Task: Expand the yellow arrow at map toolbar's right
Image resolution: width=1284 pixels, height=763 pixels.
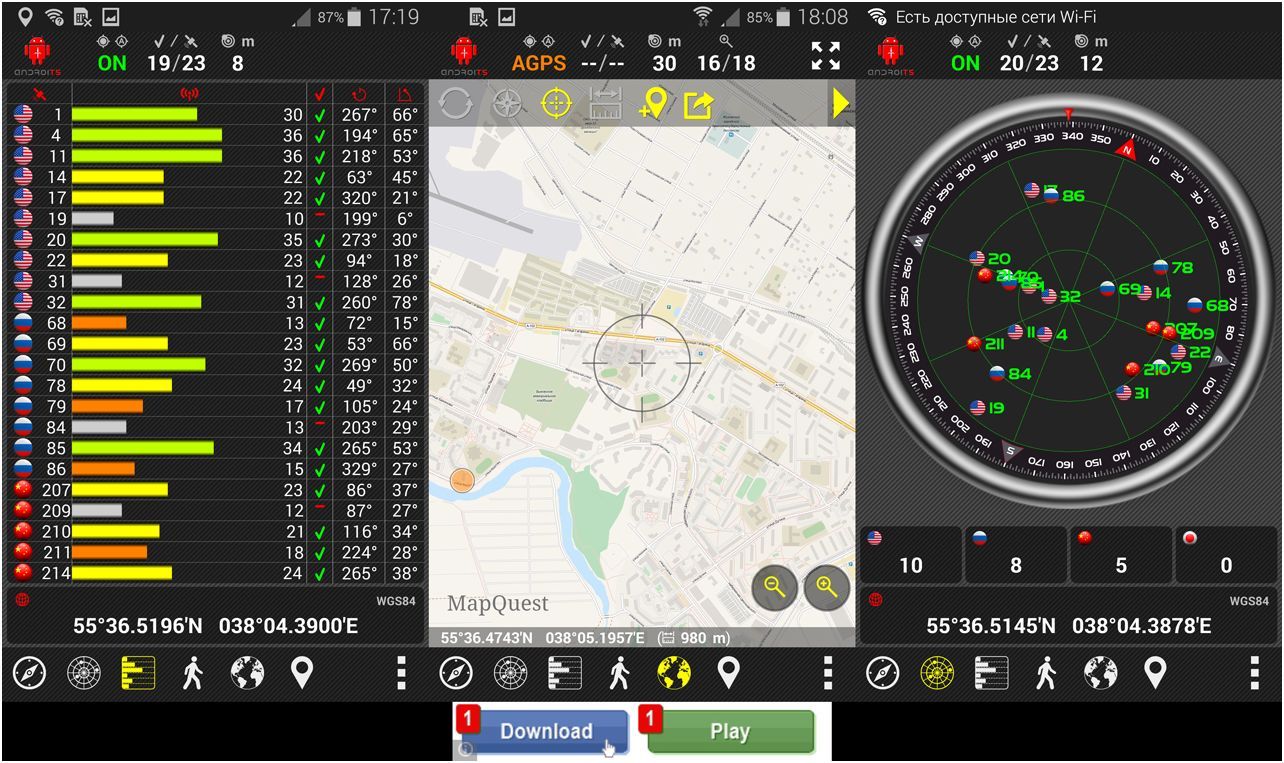Action: pyautogui.click(x=841, y=103)
